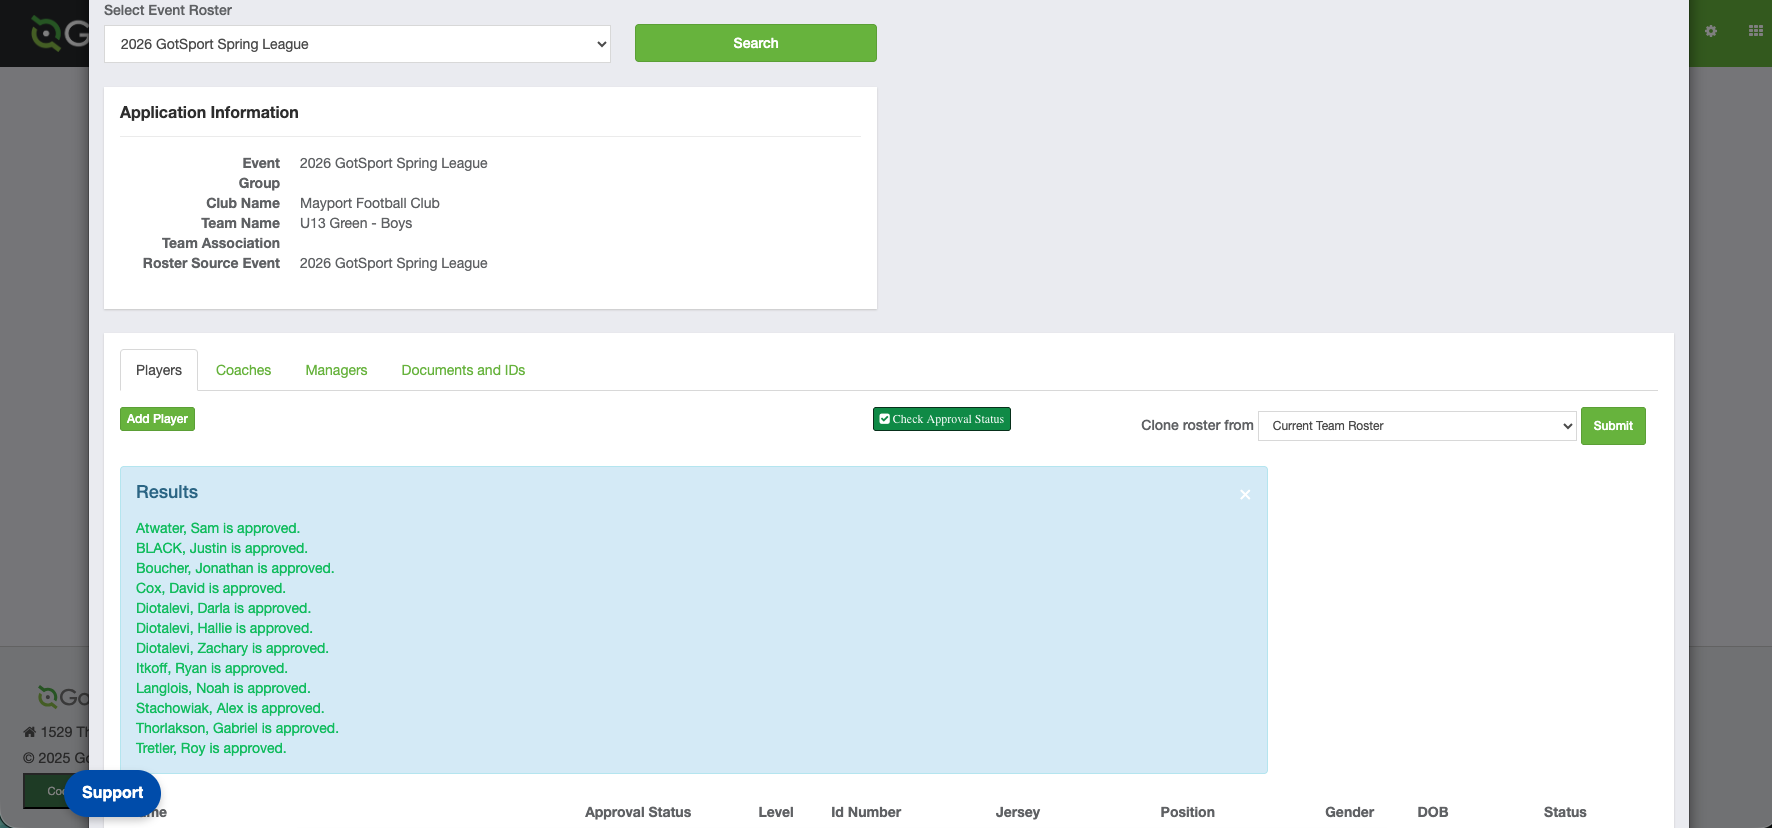Image resolution: width=1772 pixels, height=828 pixels.
Task: Click the Approval Status column header
Action: point(638,812)
